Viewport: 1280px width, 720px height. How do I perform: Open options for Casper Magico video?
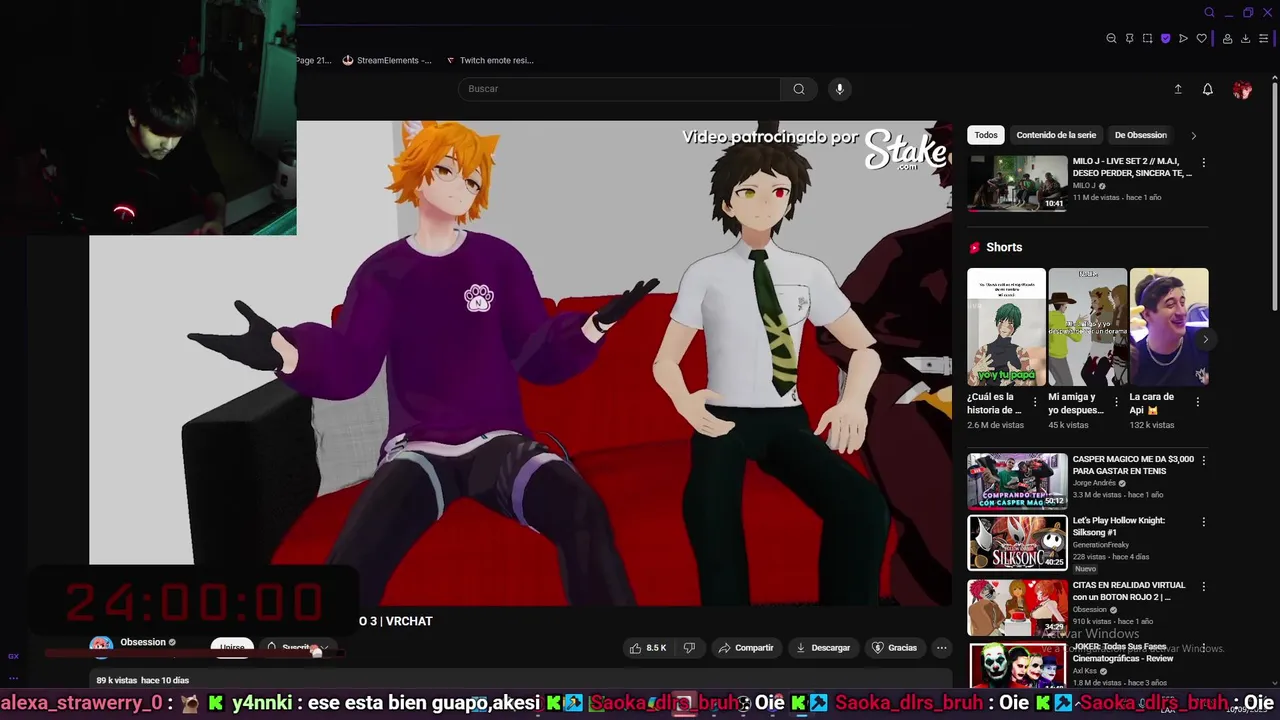pyautogui.click(x=1203, y=460)
